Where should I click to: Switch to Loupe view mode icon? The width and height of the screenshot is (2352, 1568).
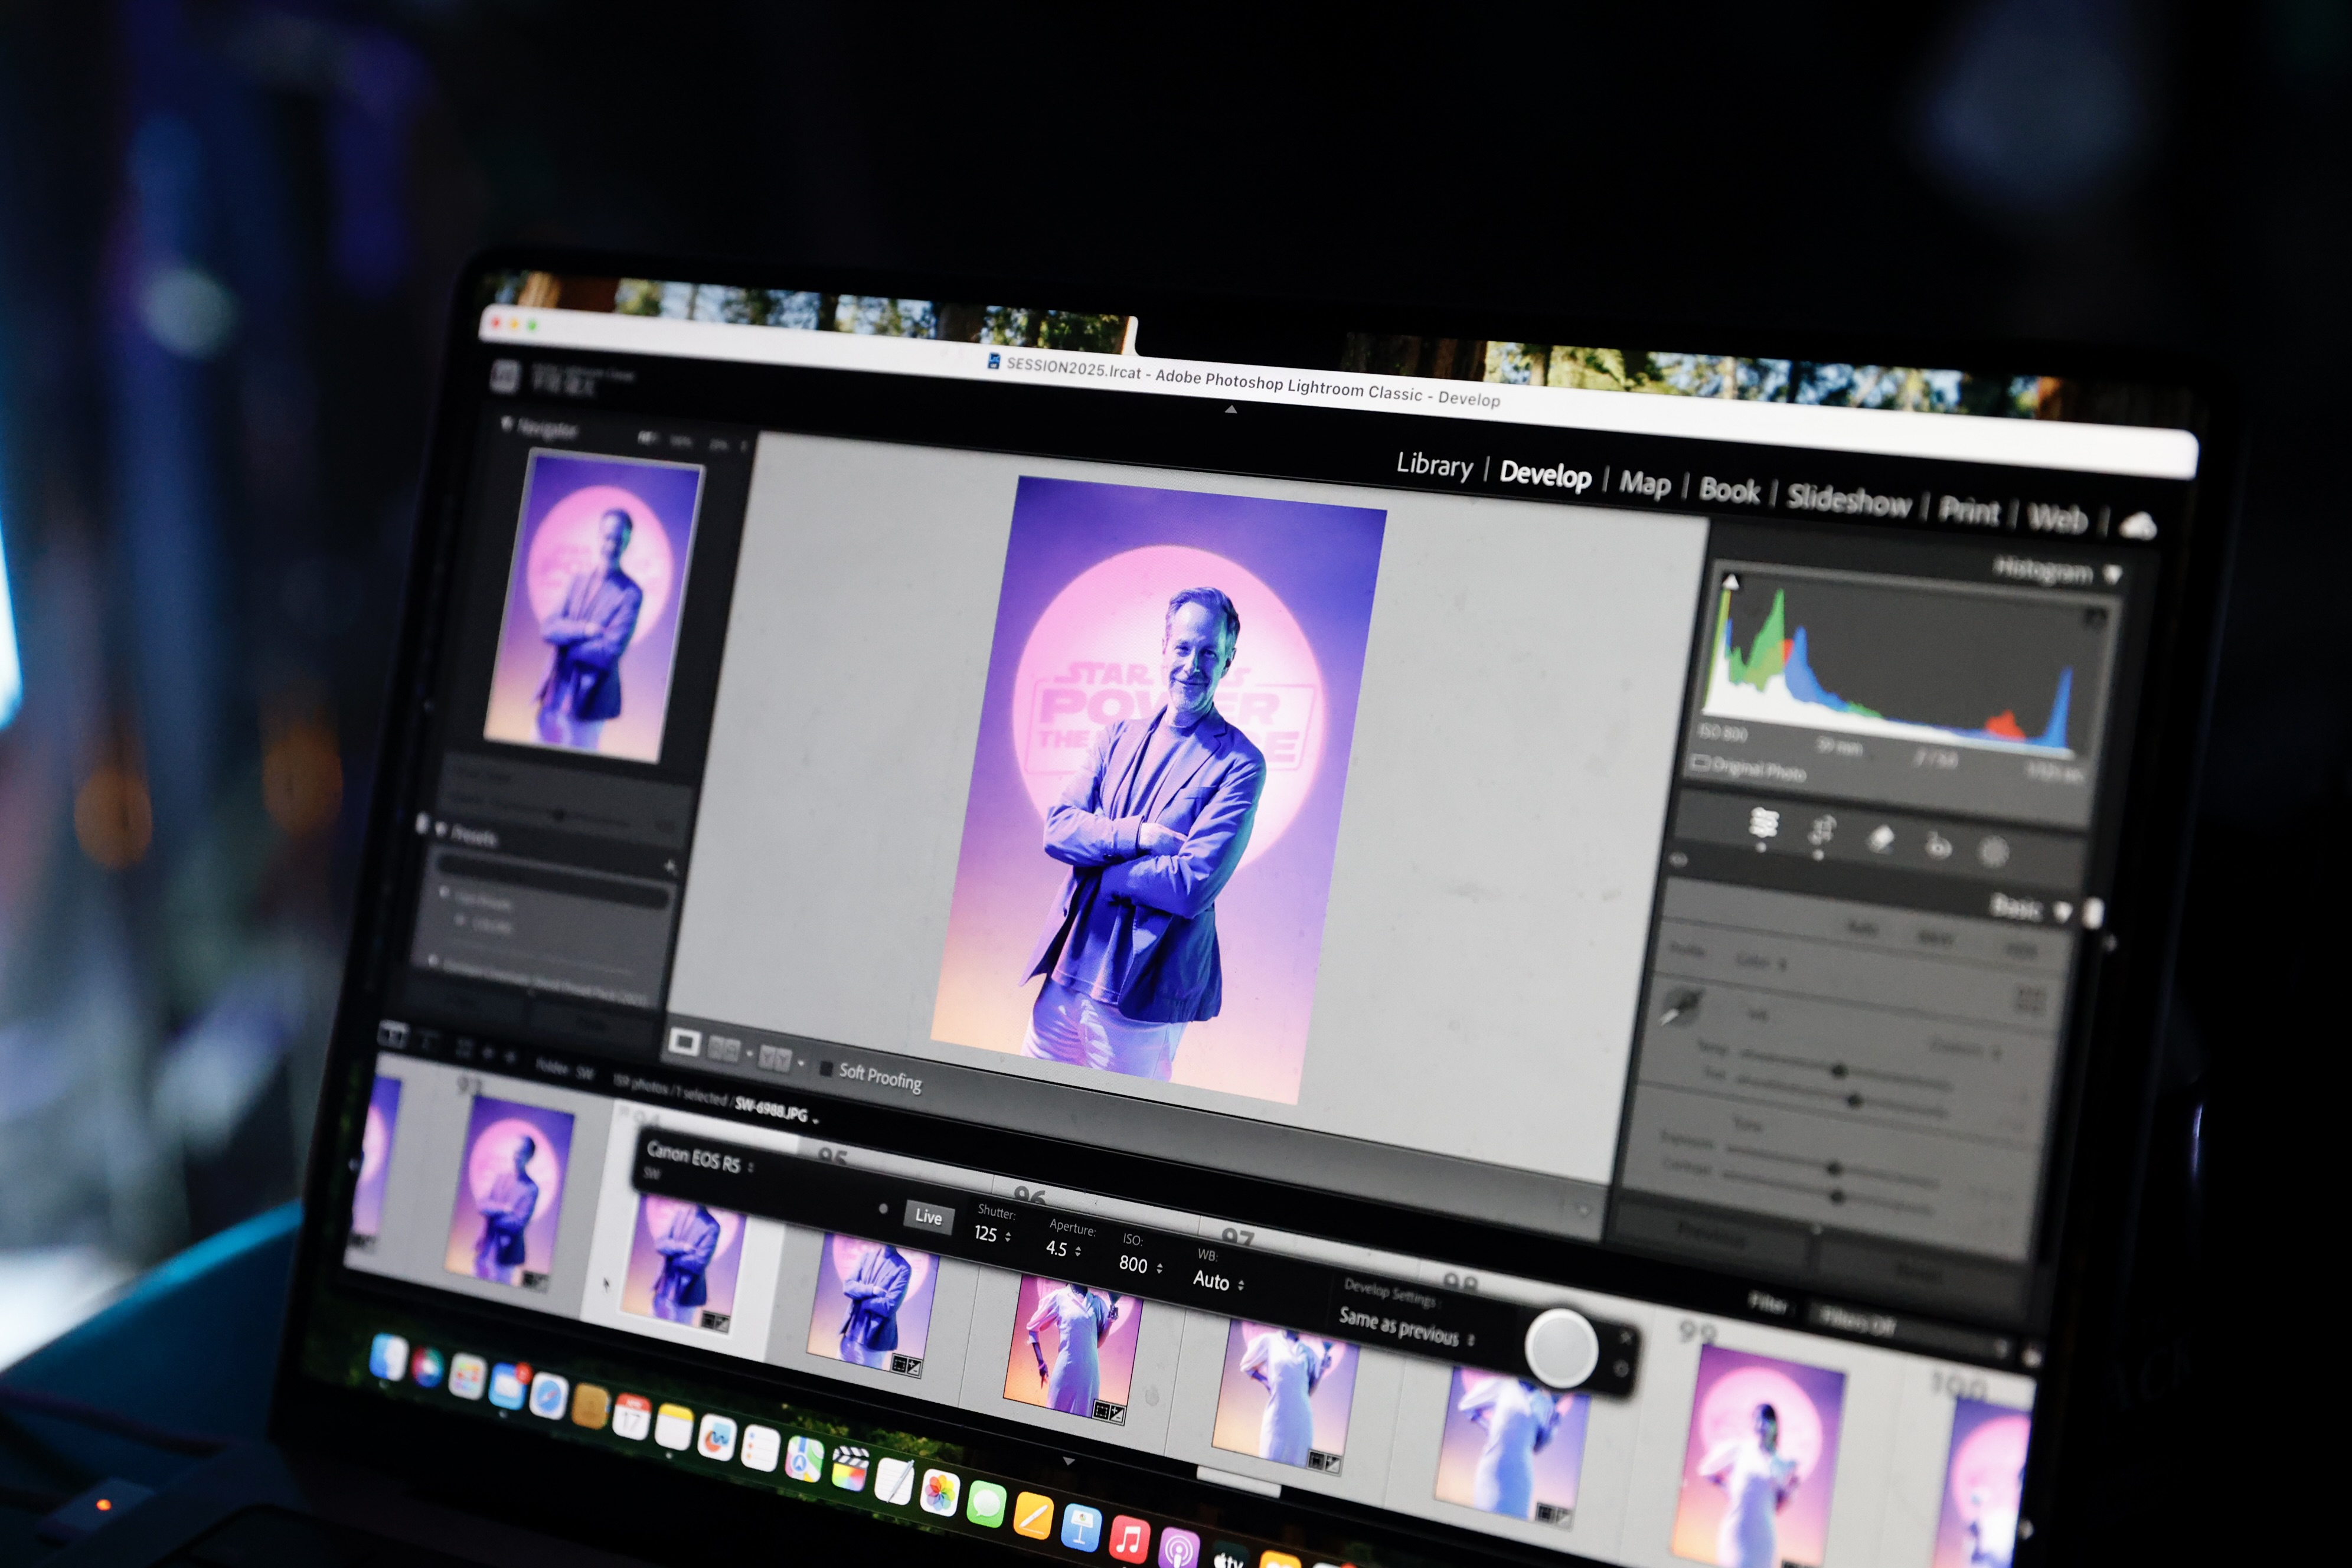point(684,1043)
